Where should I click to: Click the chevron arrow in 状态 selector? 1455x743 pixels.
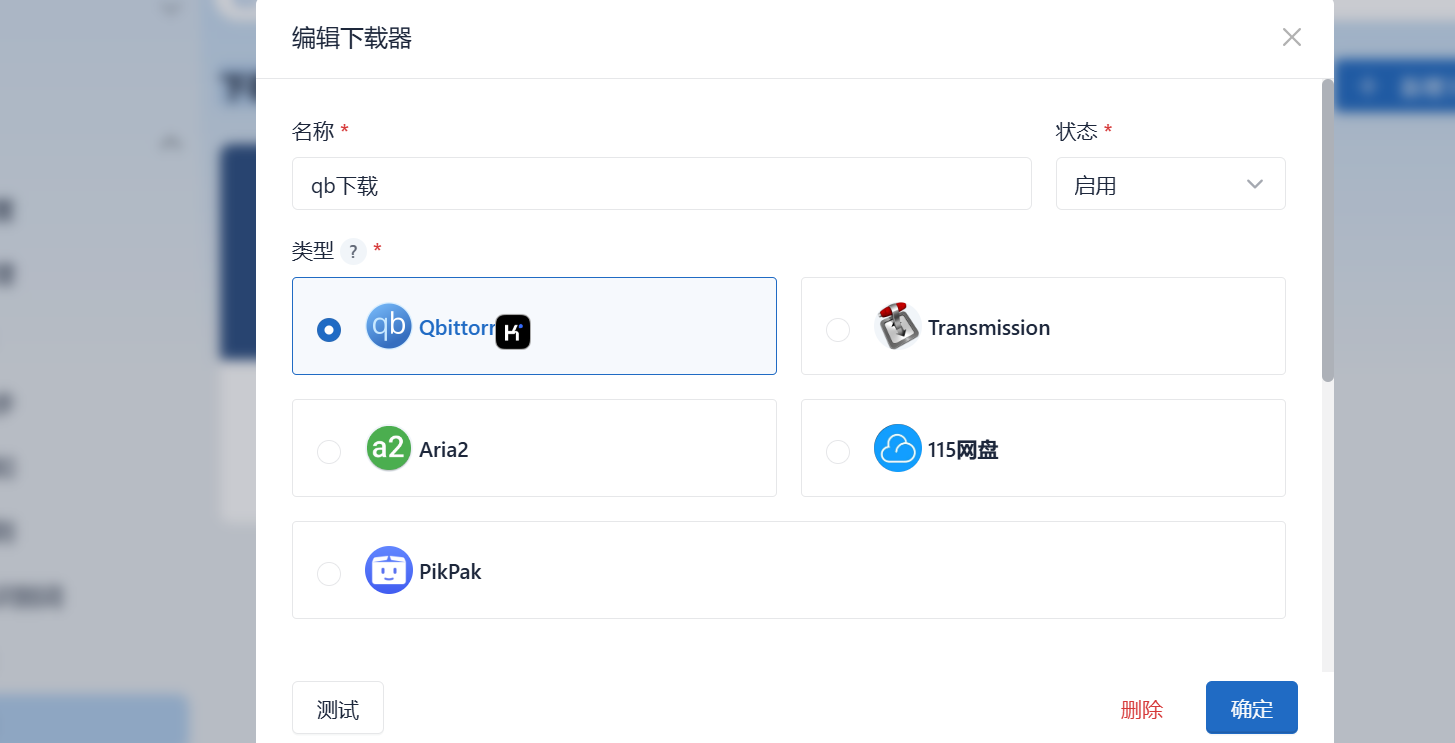(1255, 184)
